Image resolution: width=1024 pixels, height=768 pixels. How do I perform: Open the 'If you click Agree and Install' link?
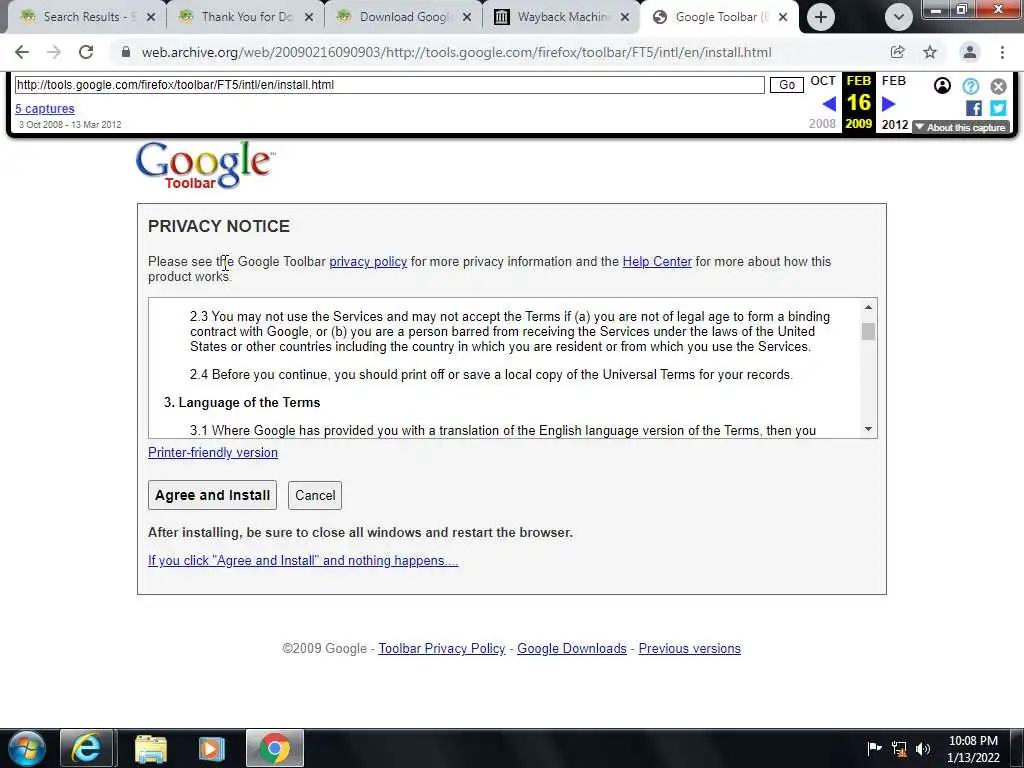coord(303,560)
